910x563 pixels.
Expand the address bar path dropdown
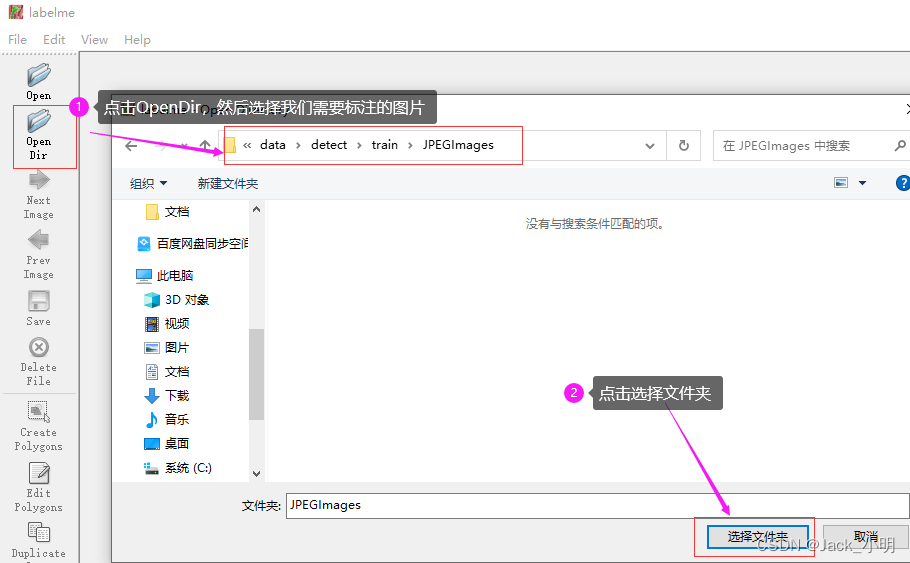tap(649, 146)
